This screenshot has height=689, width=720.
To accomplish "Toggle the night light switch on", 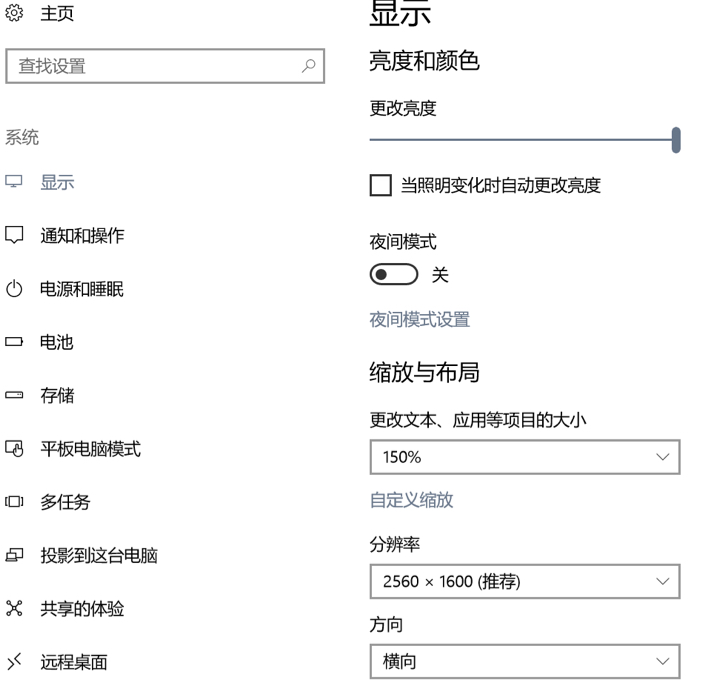I will click(x=391, y=275).
